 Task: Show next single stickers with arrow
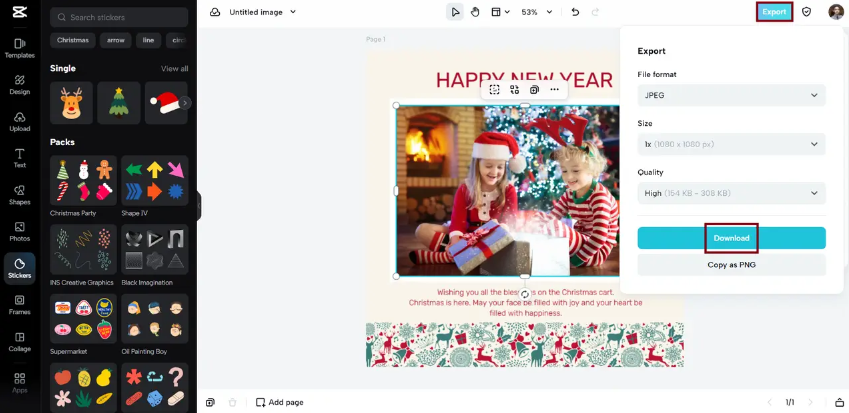[x=185, y=103]
